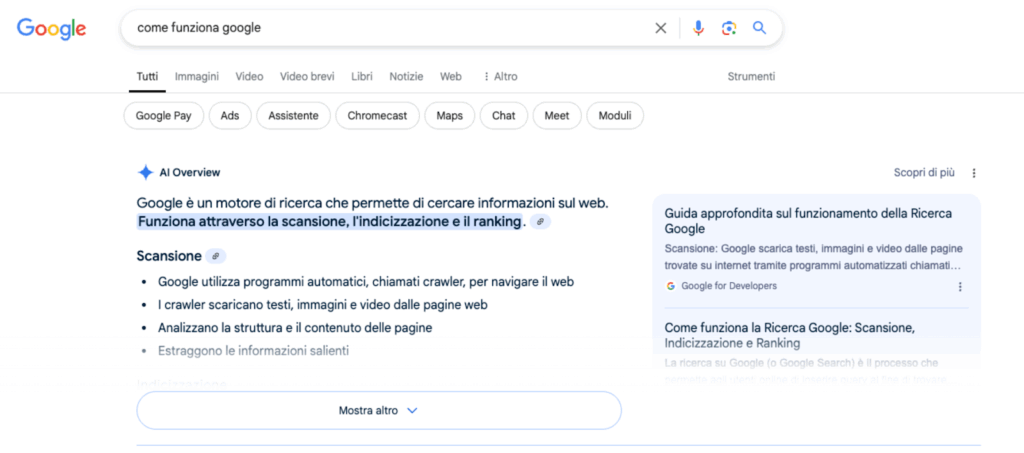This screenshot has height=453, width=1024.
Task: Click 'Google è un motore di ricerca' sentence
Action: pos(373,203)
